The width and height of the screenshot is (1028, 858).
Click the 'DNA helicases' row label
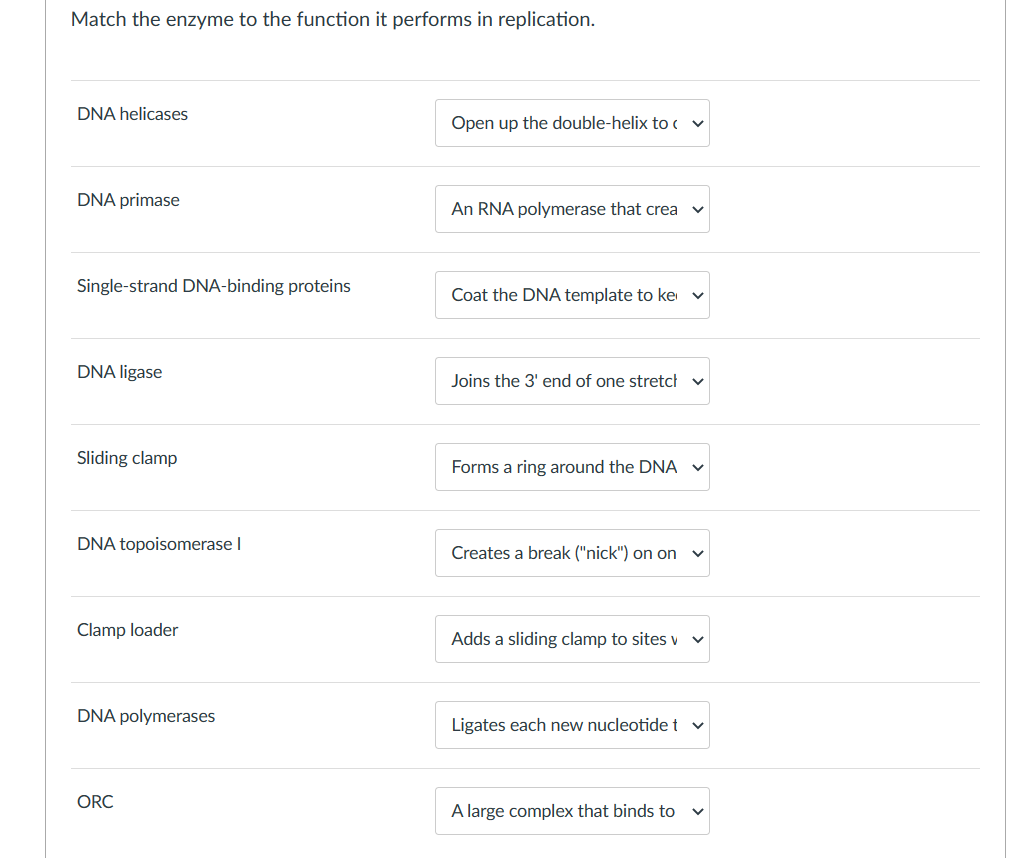coord(132,114)
